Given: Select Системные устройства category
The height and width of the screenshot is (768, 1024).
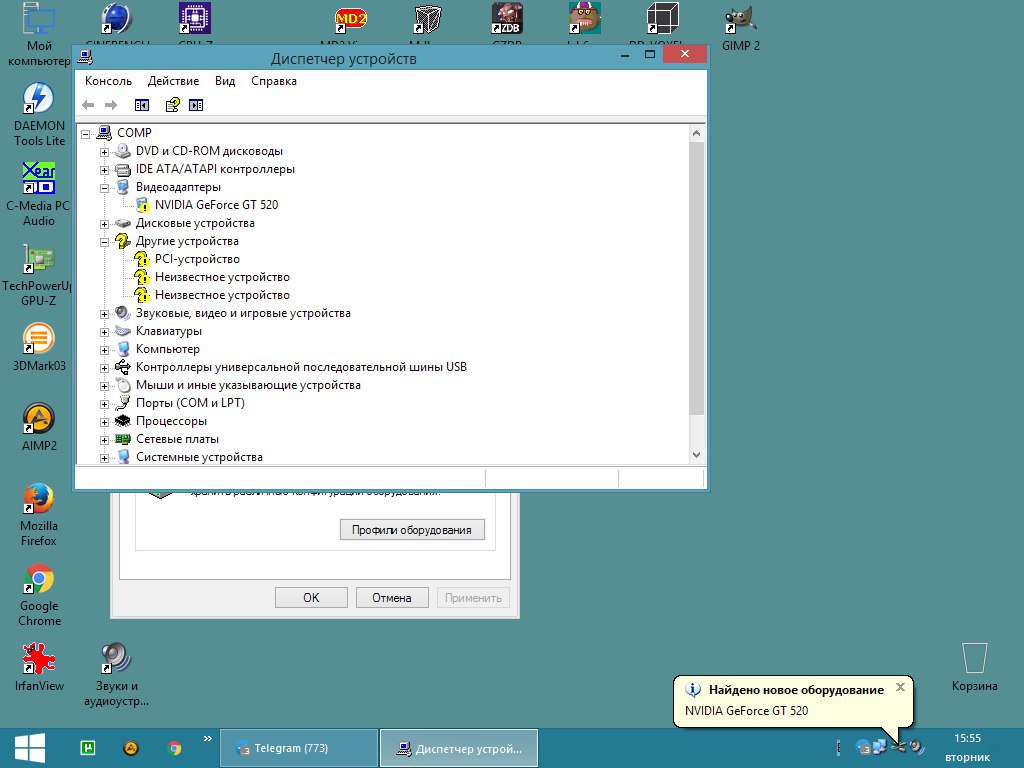Looking at the screenshot, I should click(199, 457).
